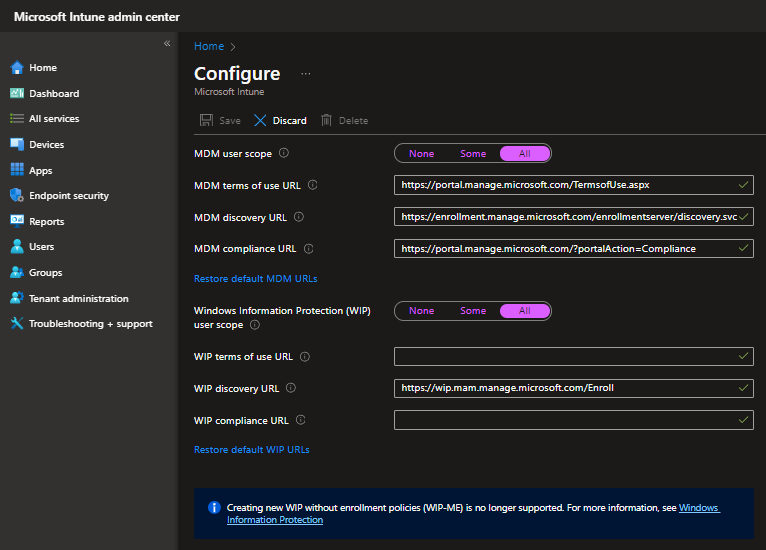Click the blue info icon in the WIP-ME banner
Image resolution: width=766 pixels, height=550 pixels.
point(214,508)
